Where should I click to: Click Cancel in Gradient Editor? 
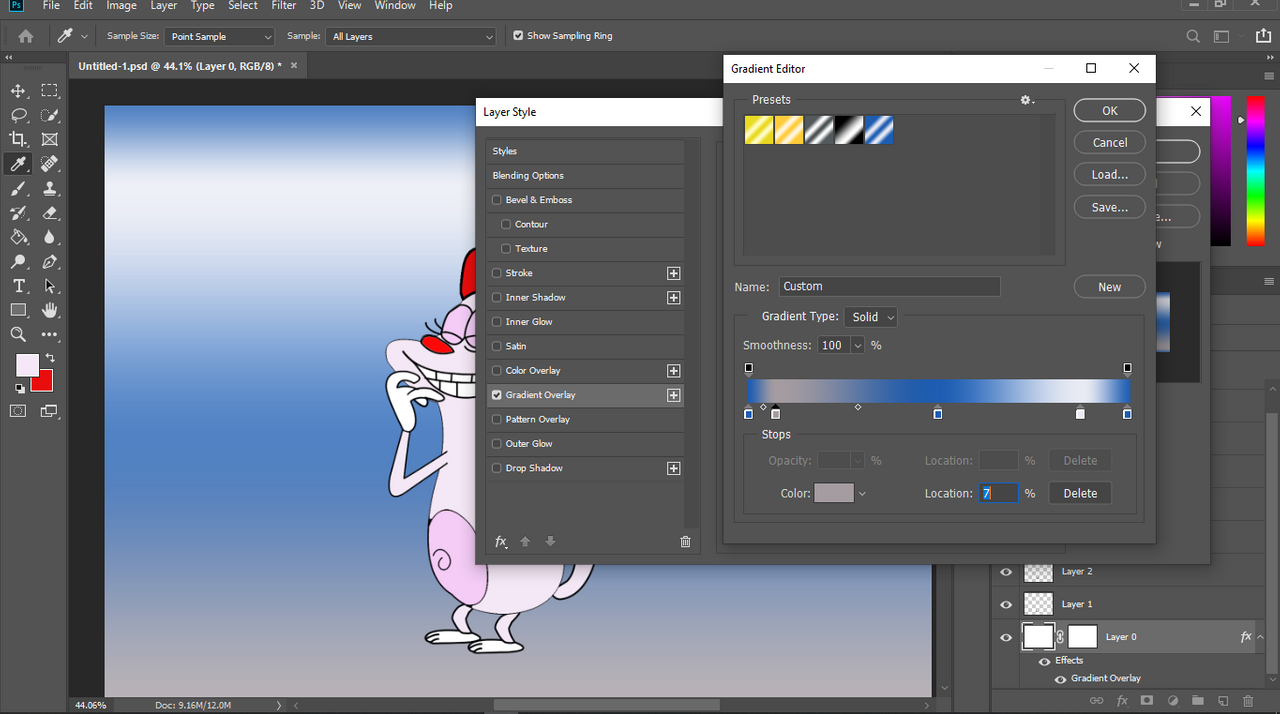tap(1109, 143)
